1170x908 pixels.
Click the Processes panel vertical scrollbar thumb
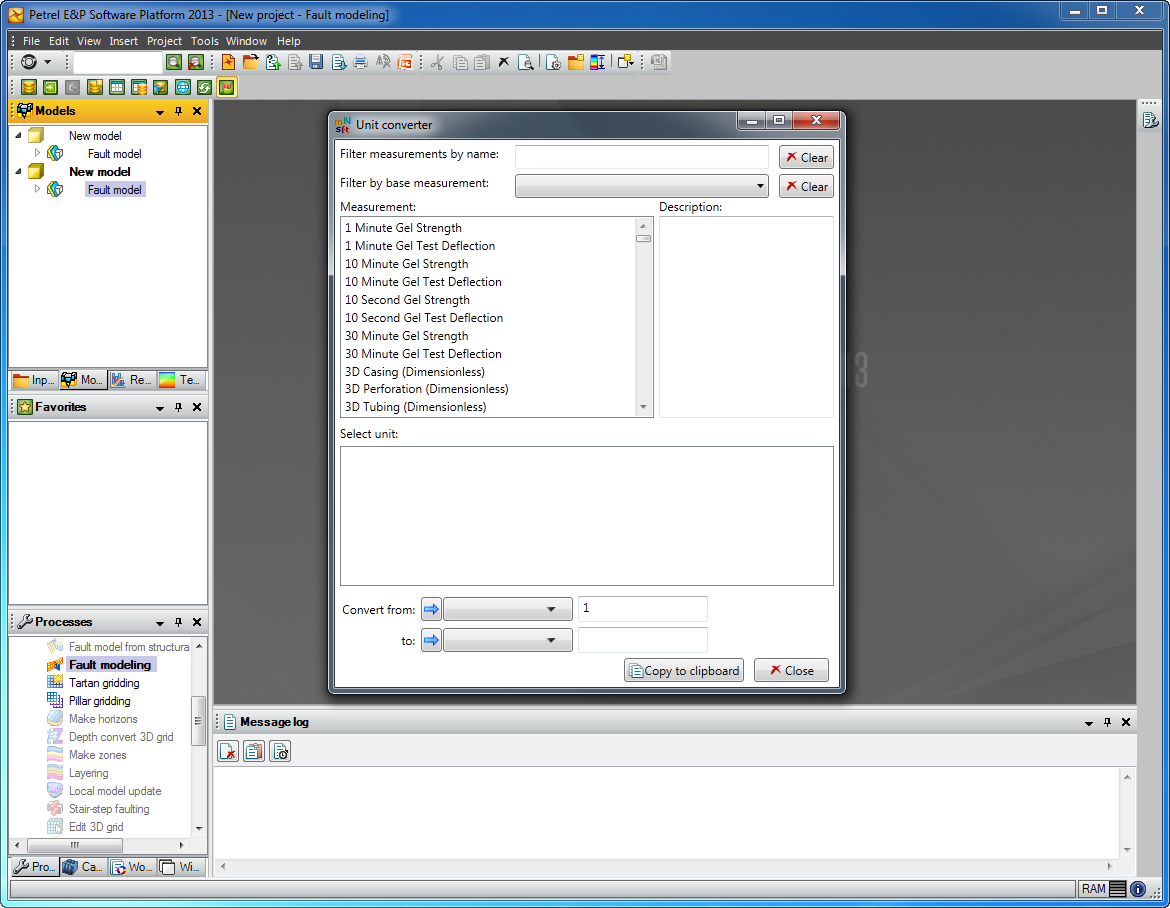click(198, 721)
